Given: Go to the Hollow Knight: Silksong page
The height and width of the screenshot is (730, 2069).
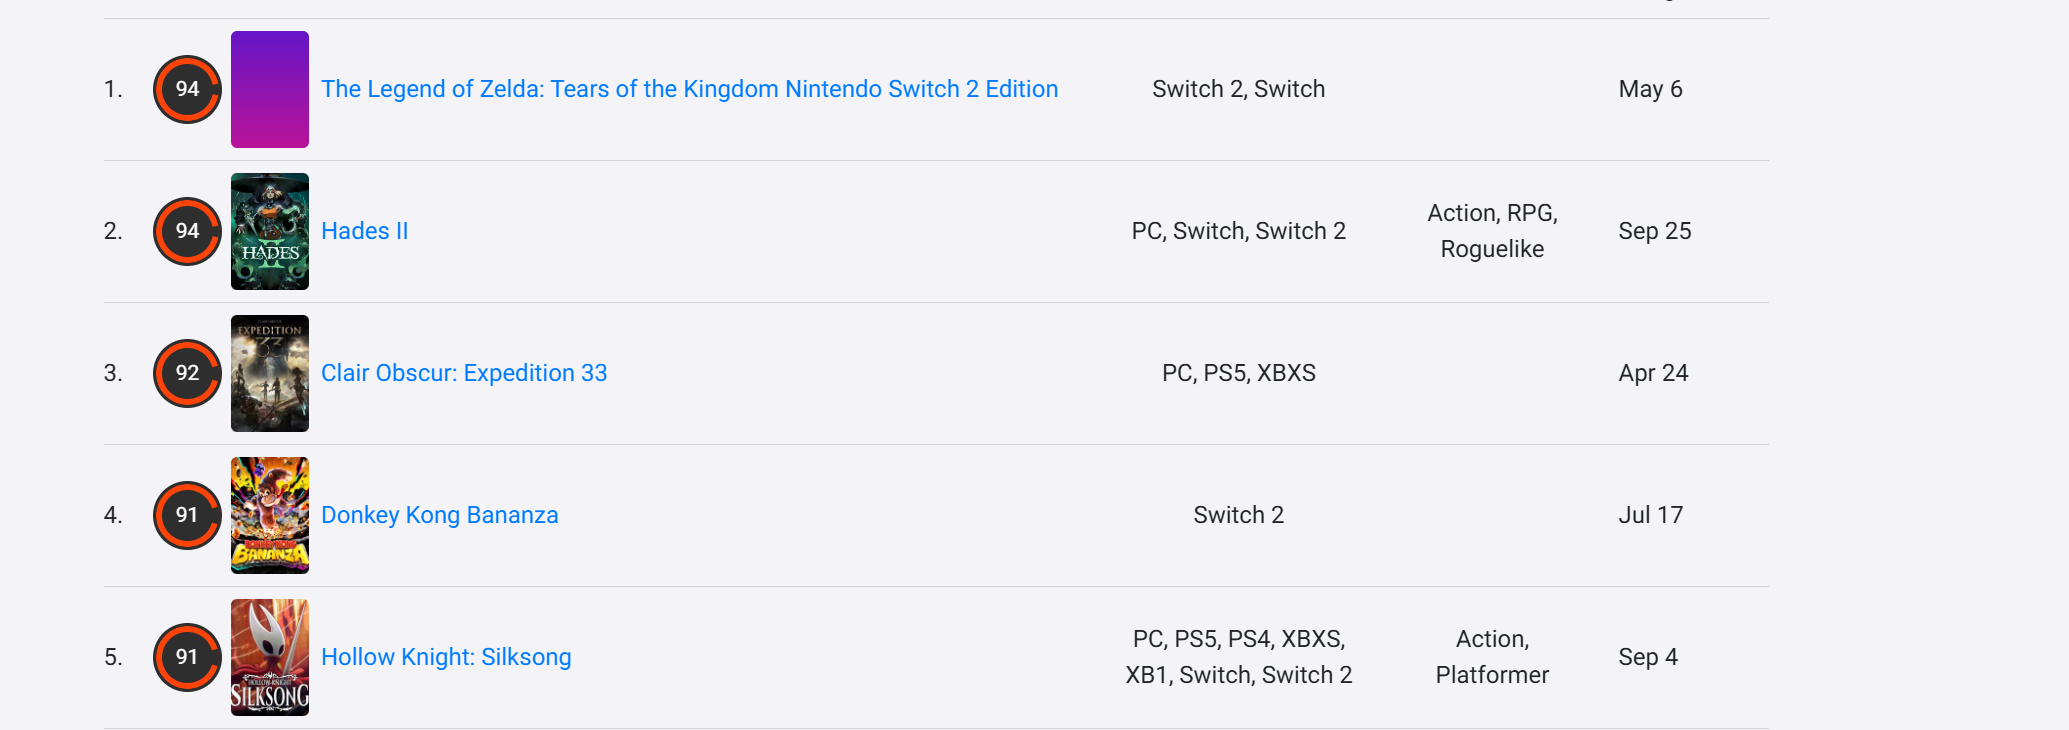Looking at the screenshot, I should (446, 657).
